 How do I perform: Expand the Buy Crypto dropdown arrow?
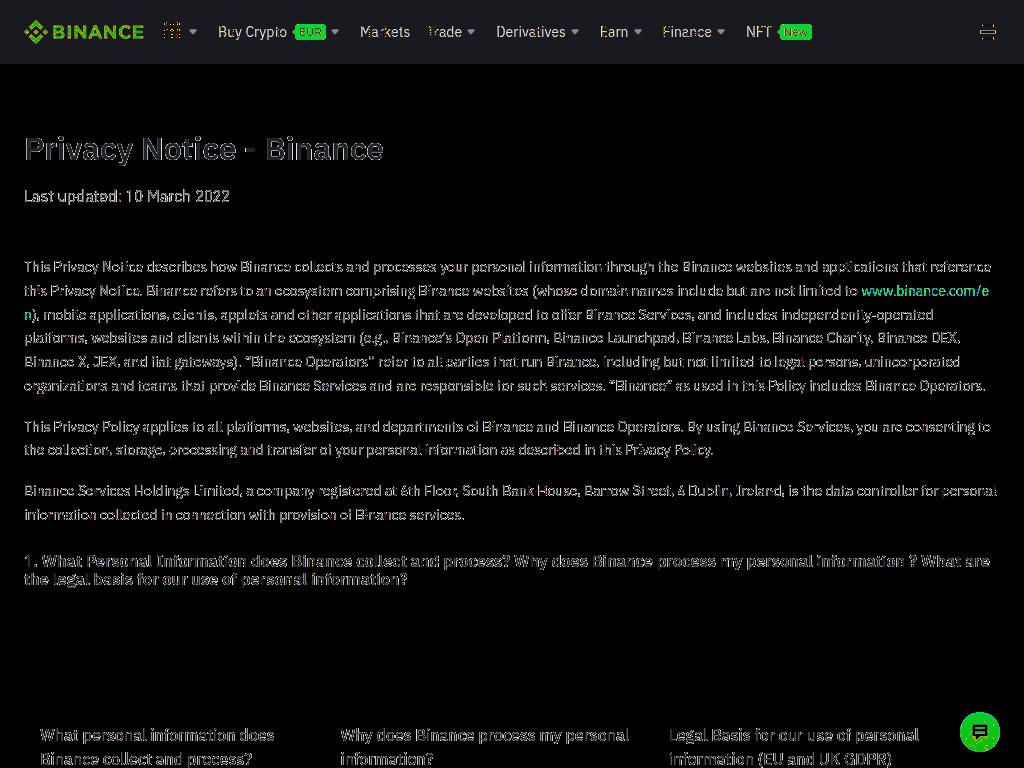(335, 31)
